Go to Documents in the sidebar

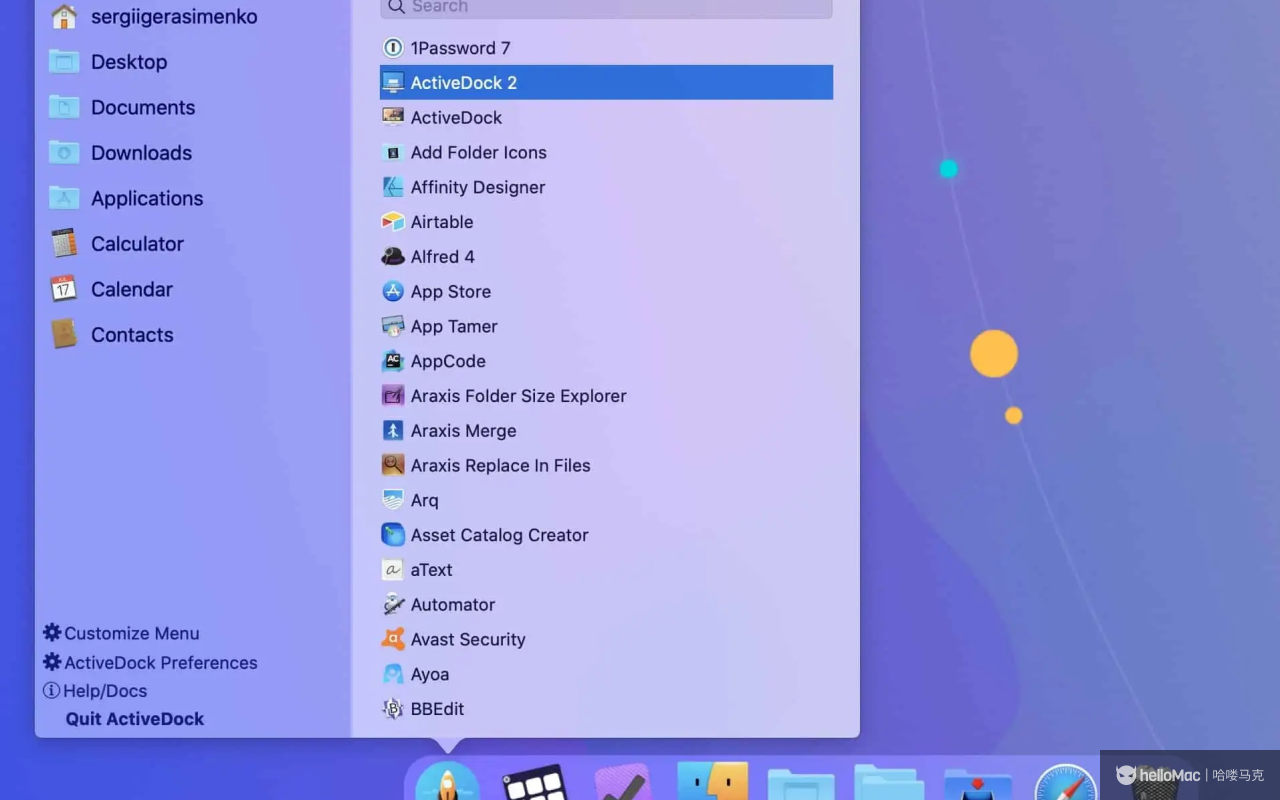pyautogui.click(x=122, y=107)
